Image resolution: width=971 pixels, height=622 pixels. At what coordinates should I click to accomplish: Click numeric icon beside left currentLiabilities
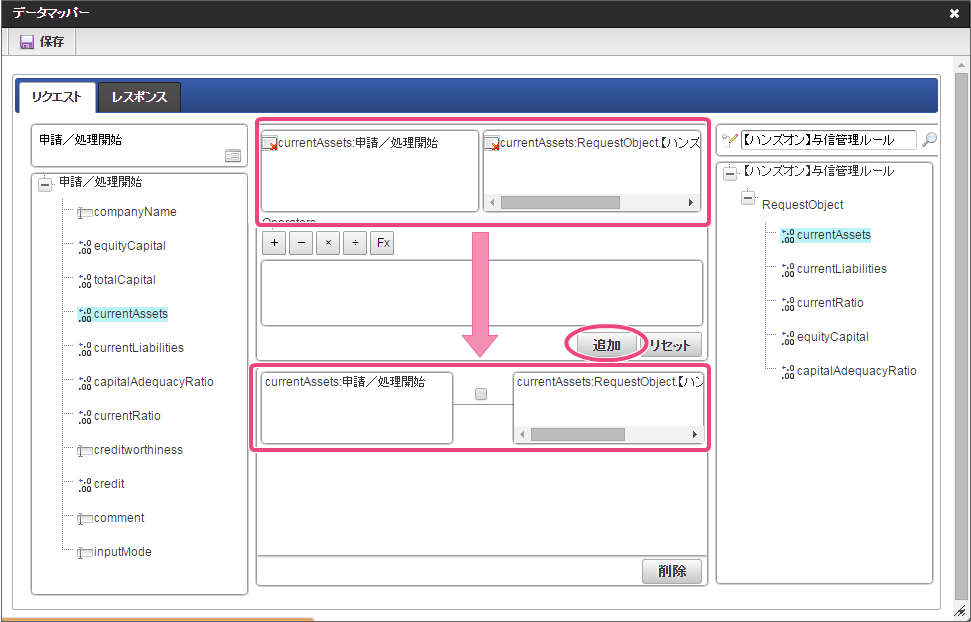pos(85,349)
